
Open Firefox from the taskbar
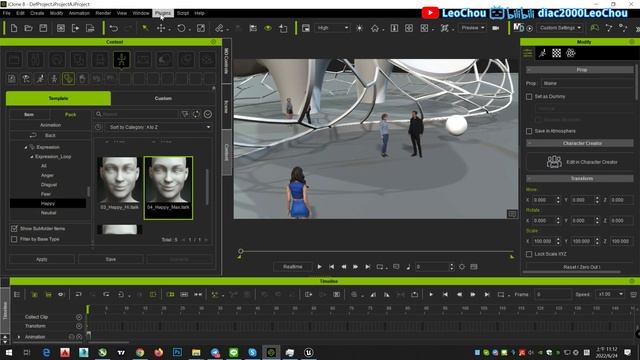158,352
